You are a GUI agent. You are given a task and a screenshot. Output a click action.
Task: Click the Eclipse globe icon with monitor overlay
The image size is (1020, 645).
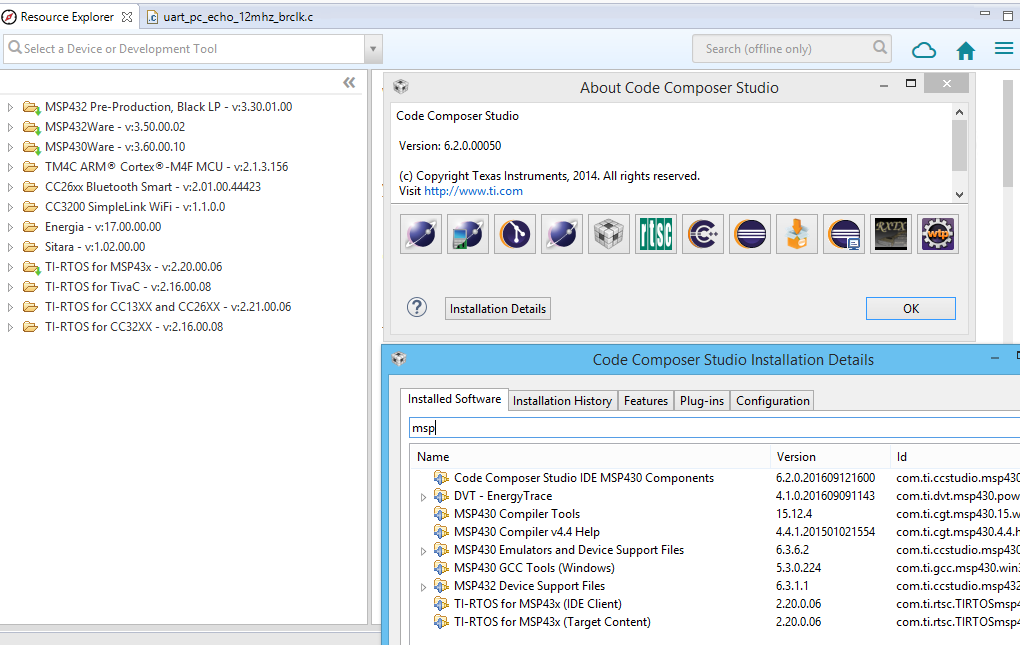(844, 234)
